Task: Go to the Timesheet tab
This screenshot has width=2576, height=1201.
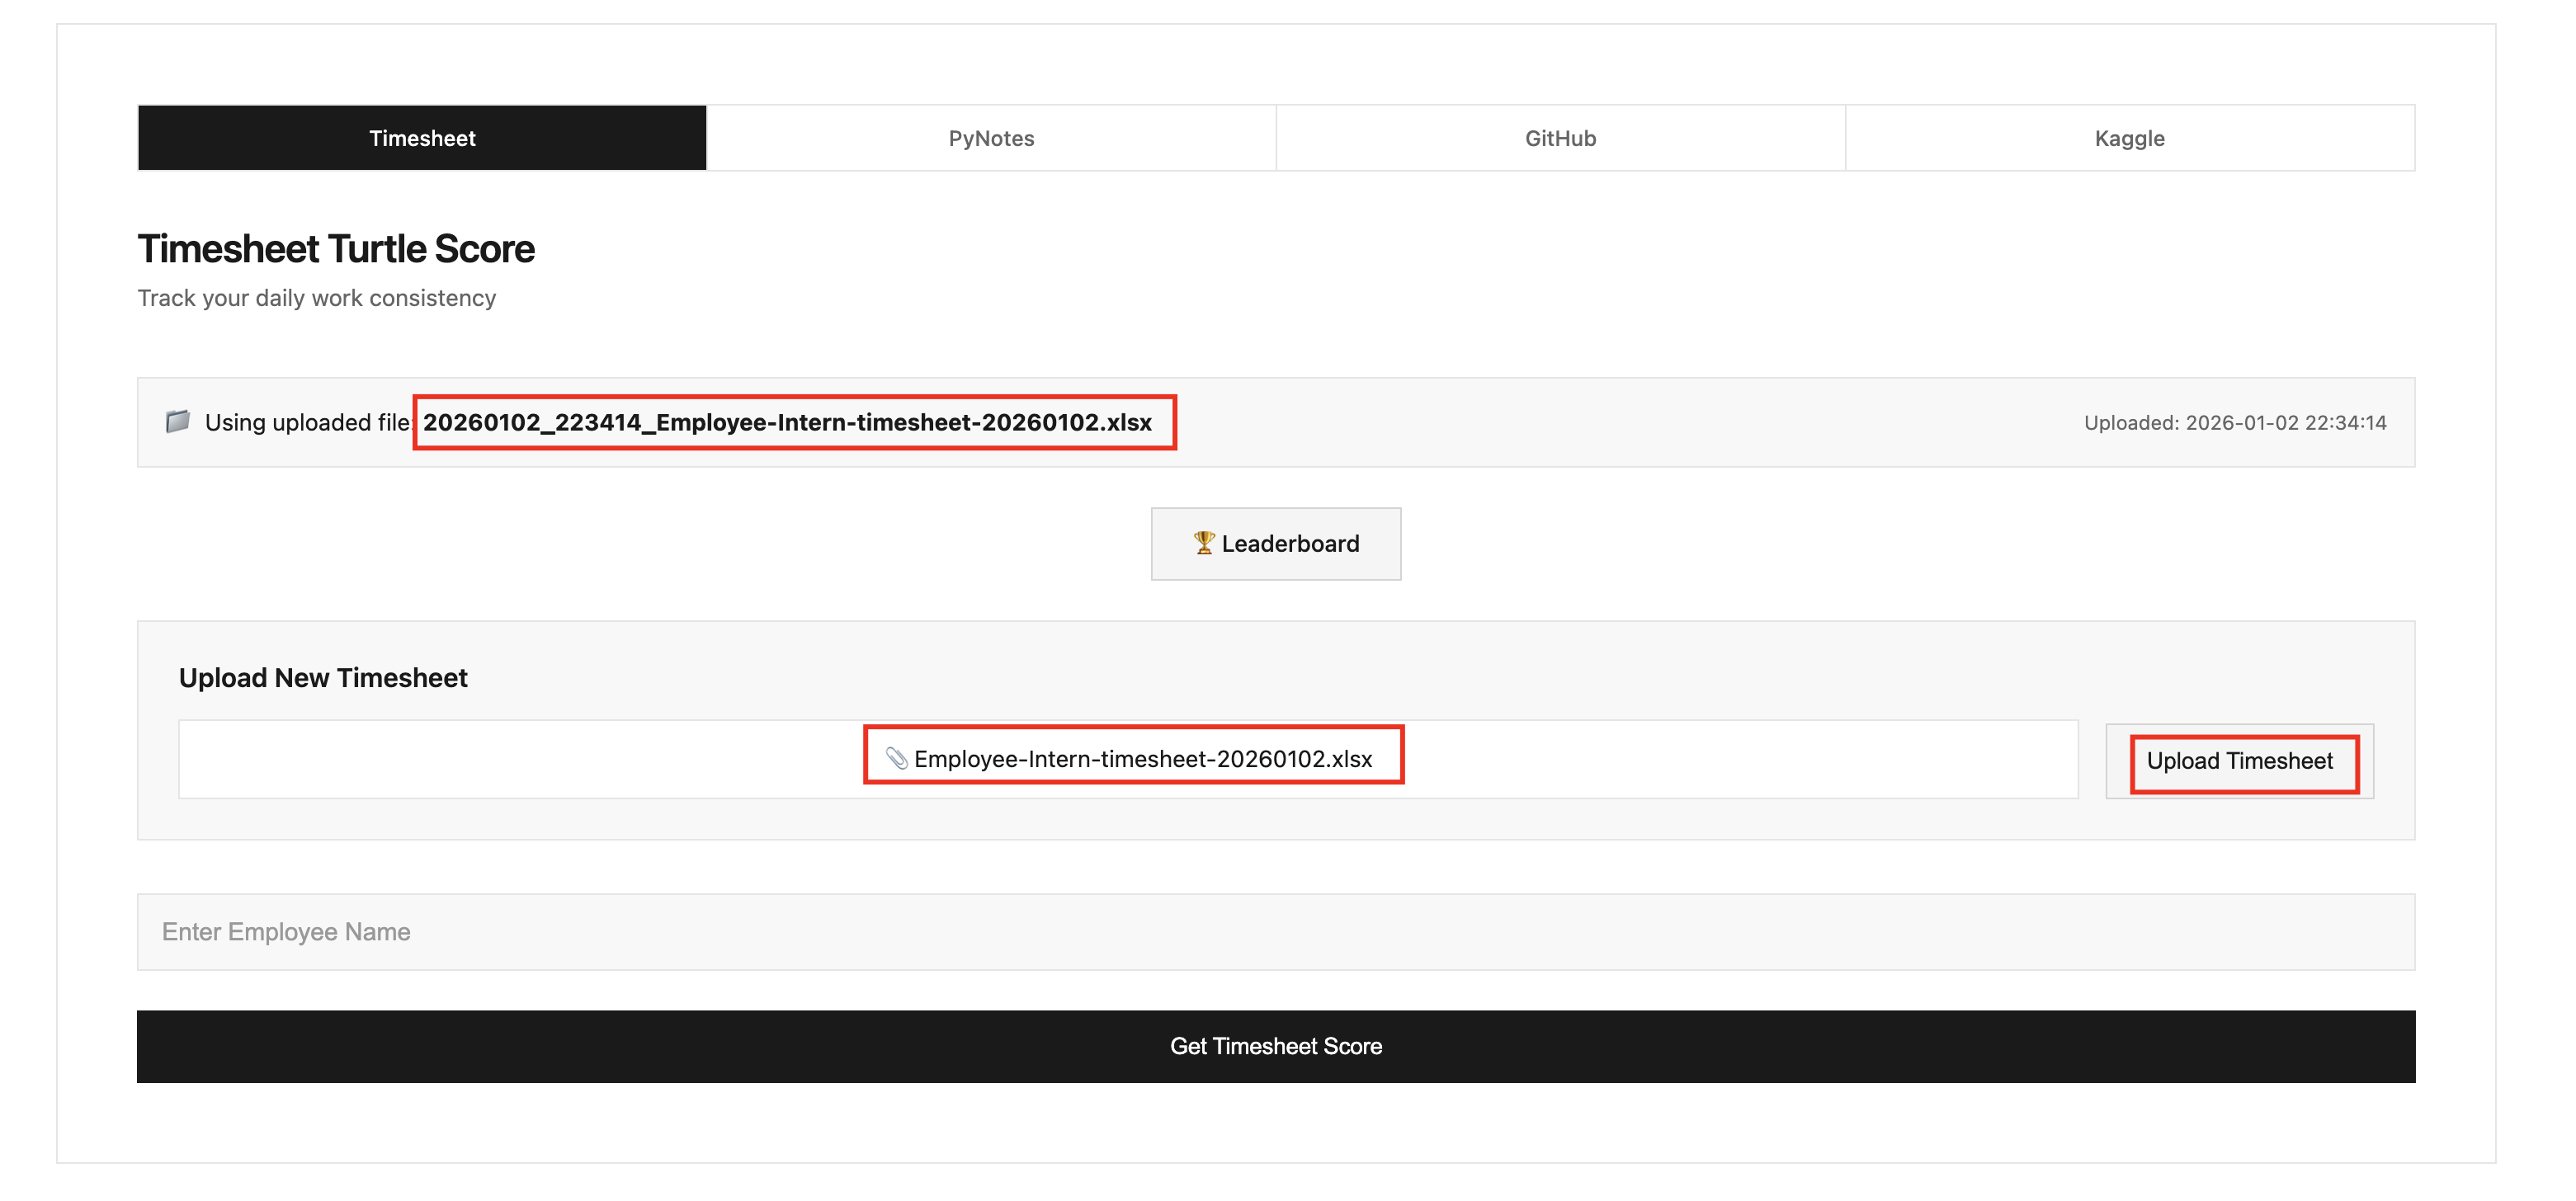Action: click(422, 138)
